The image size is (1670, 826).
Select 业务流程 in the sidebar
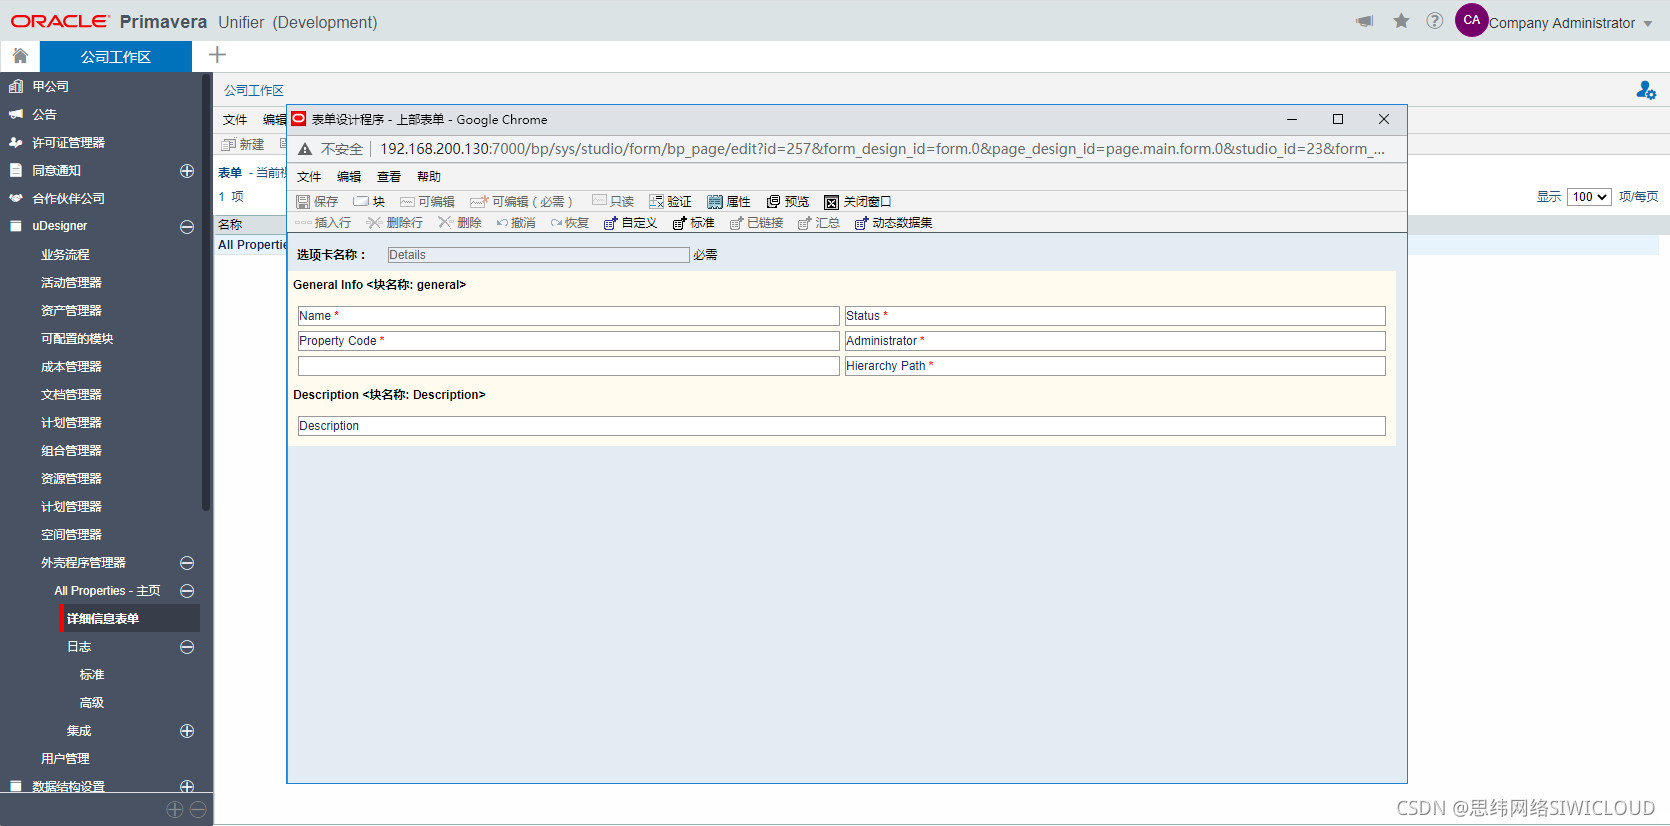tap(65, 255)
